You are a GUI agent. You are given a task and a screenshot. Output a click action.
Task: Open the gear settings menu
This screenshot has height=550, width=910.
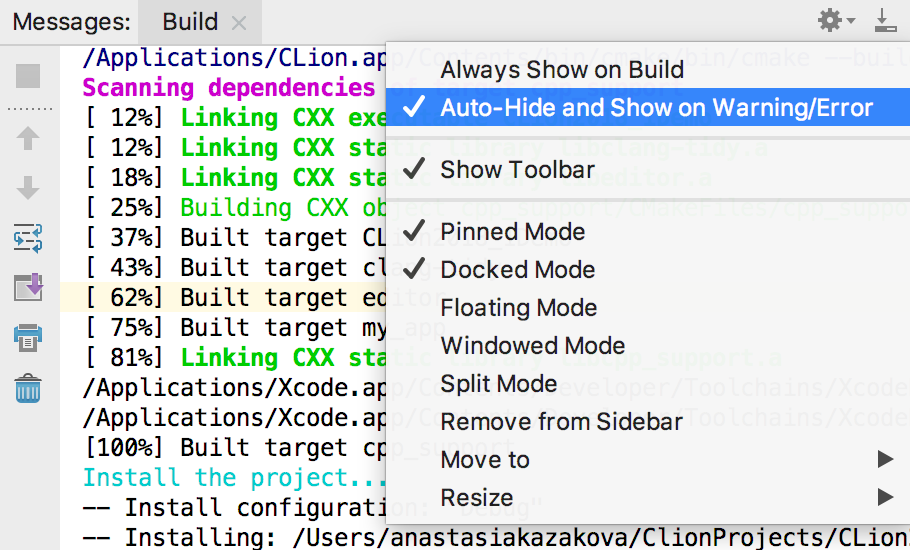pyautogui.click(x=836, y=20)
